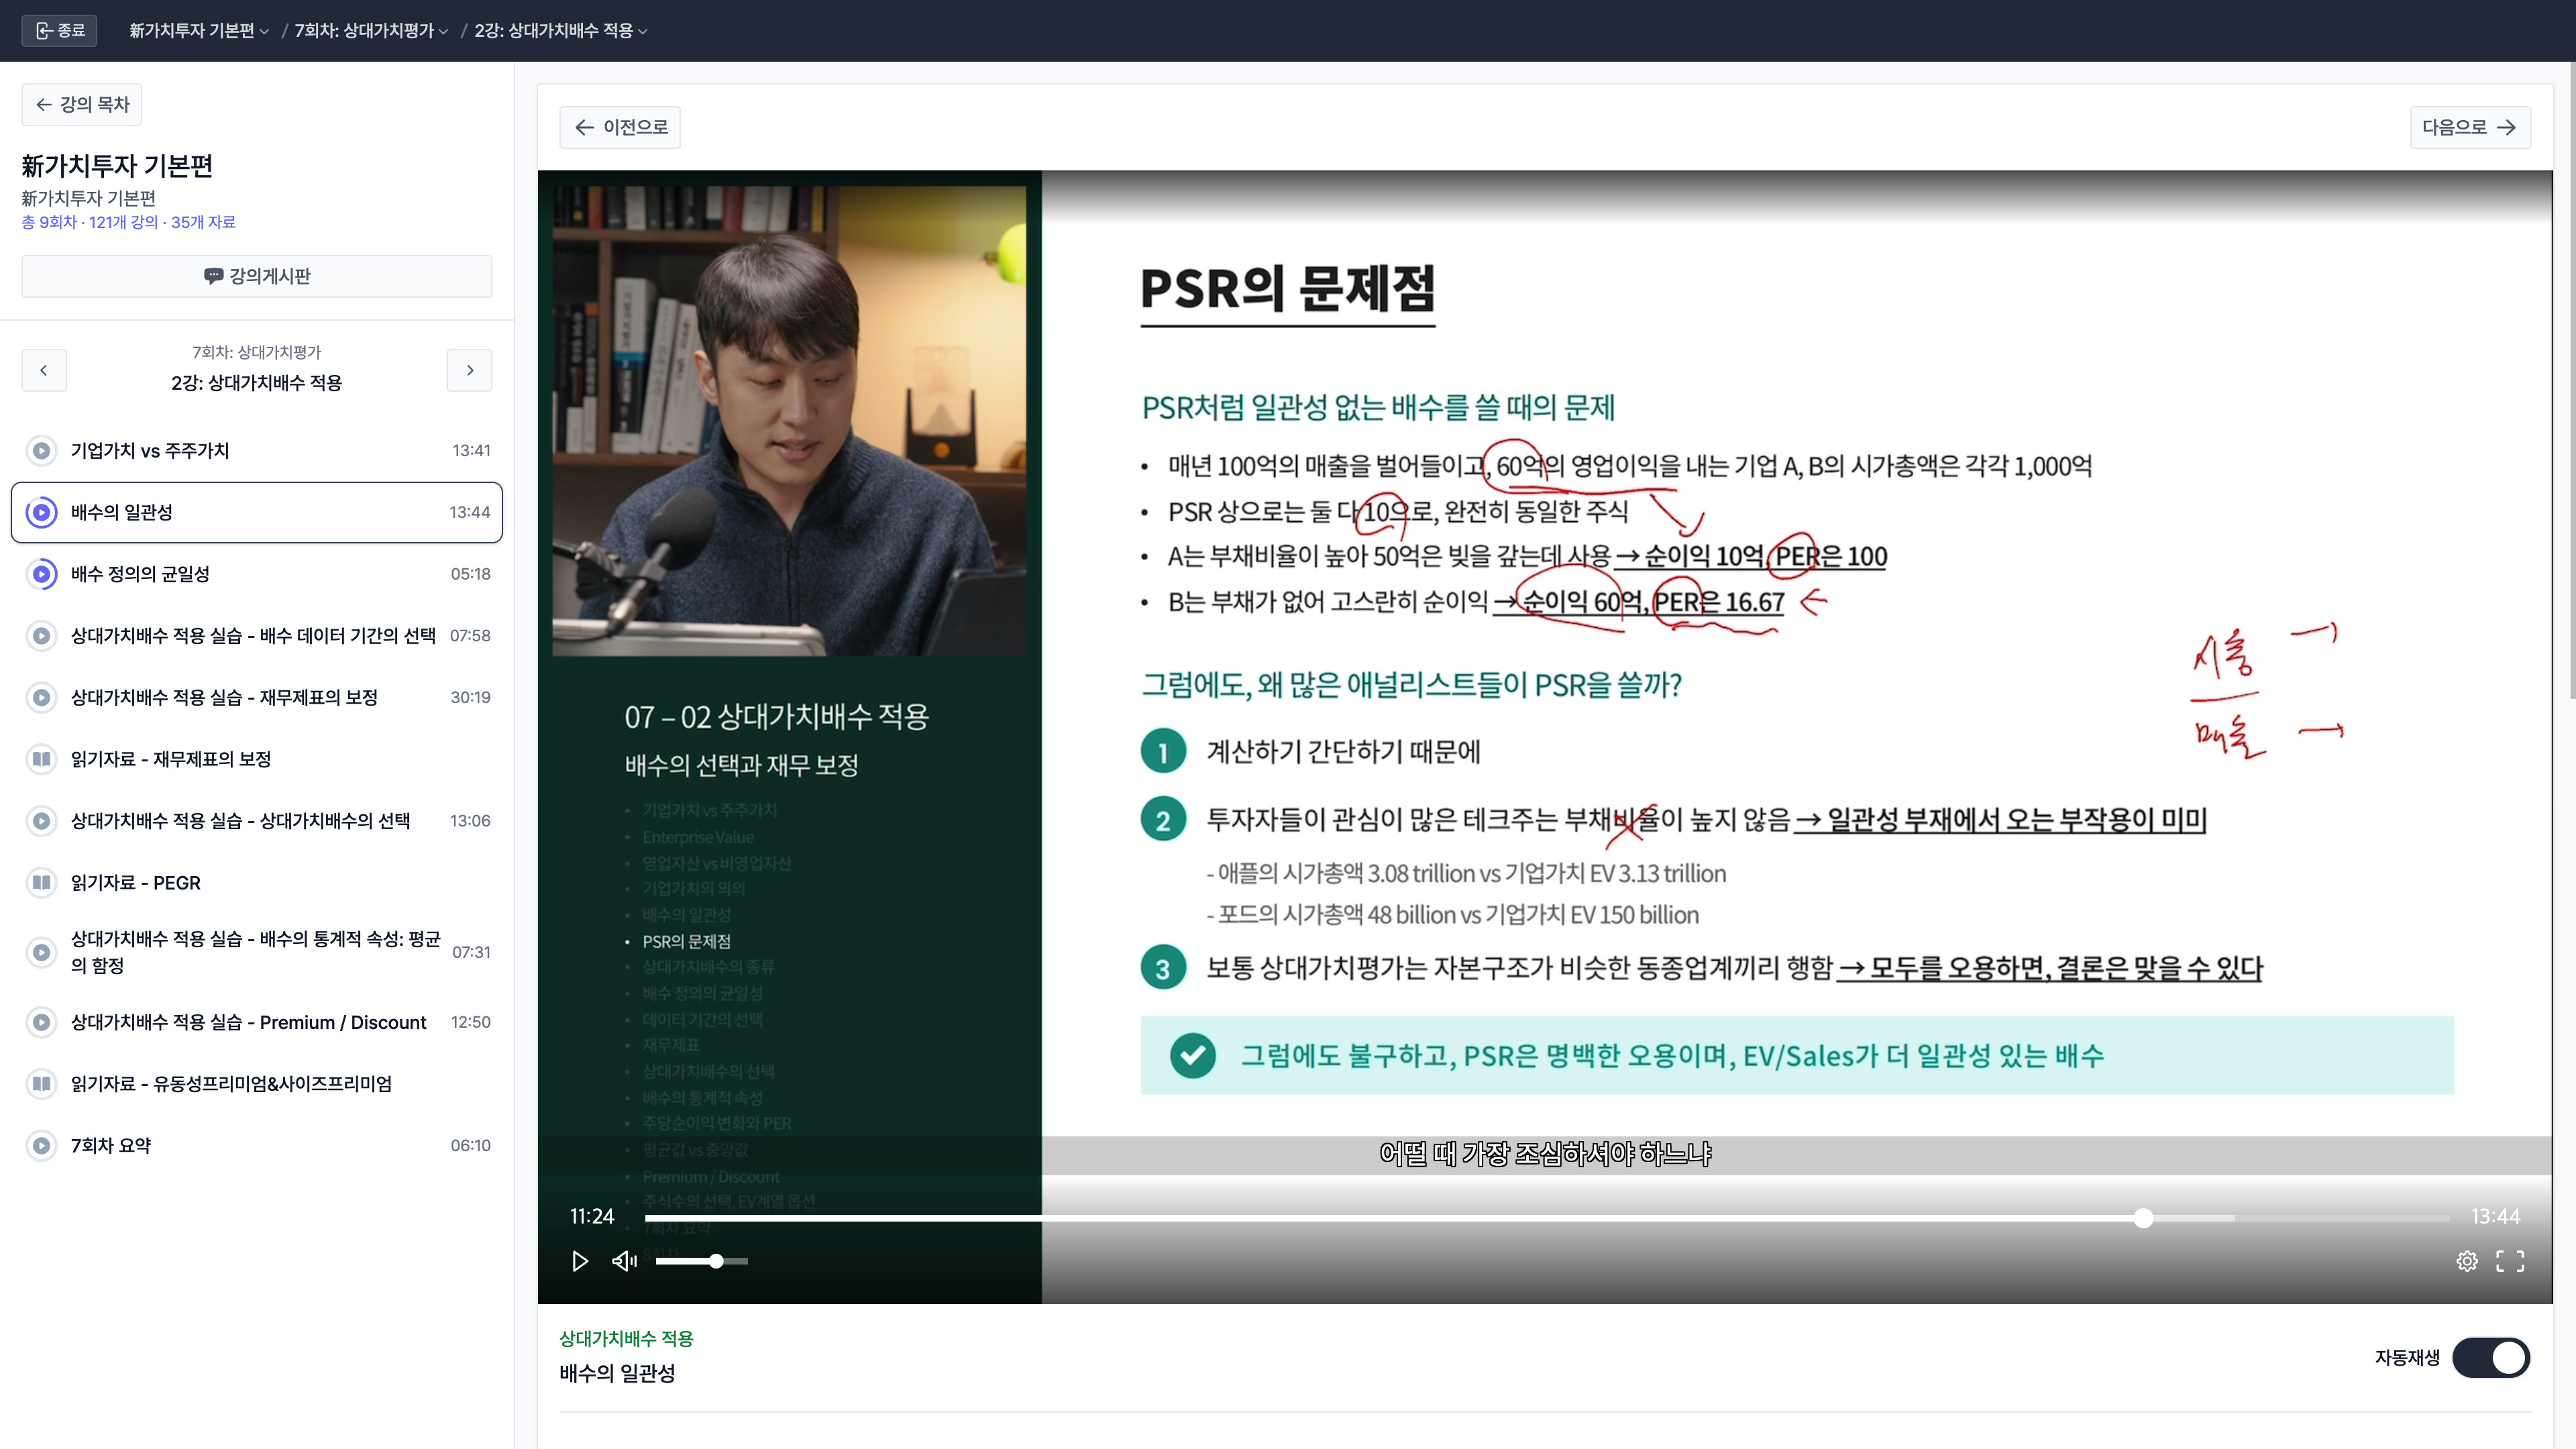Enter fullscreen mode in the video player
The width and height of the screenshot is (2576, 1449).
(x=2509, y=1261)
